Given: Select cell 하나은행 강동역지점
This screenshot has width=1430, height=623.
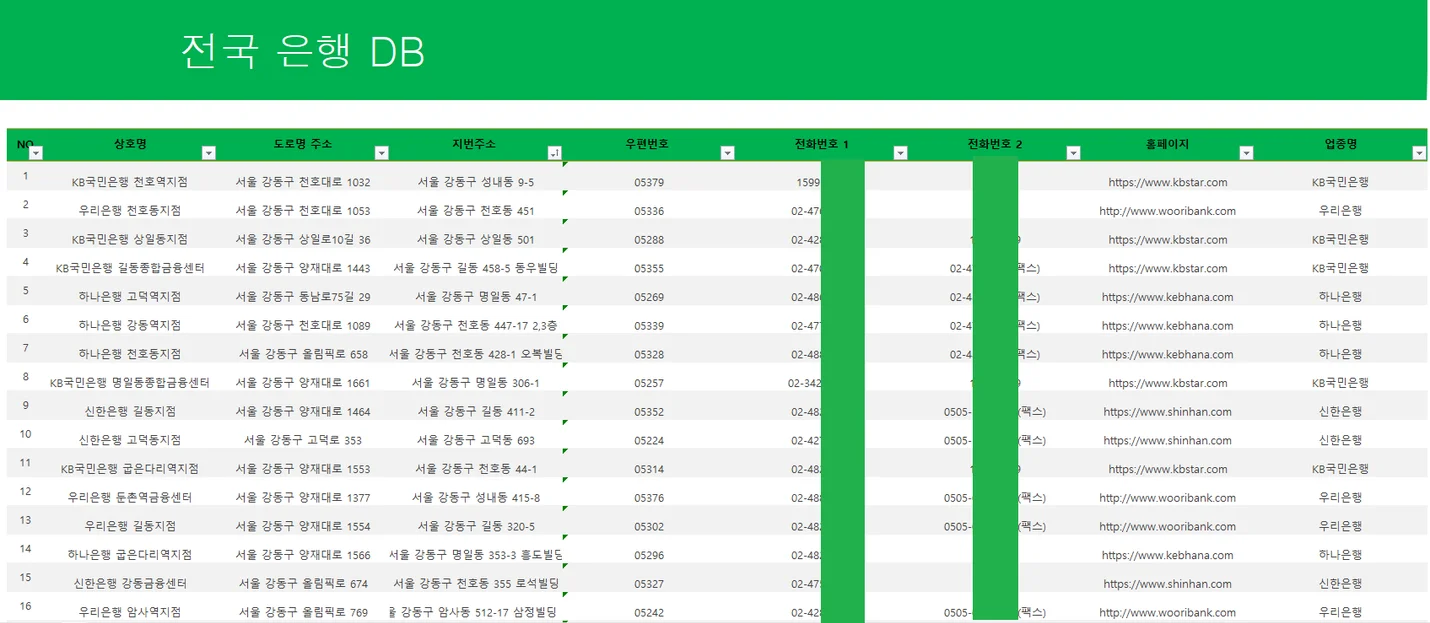Looking at the screenshot, I should click(130, 326).
